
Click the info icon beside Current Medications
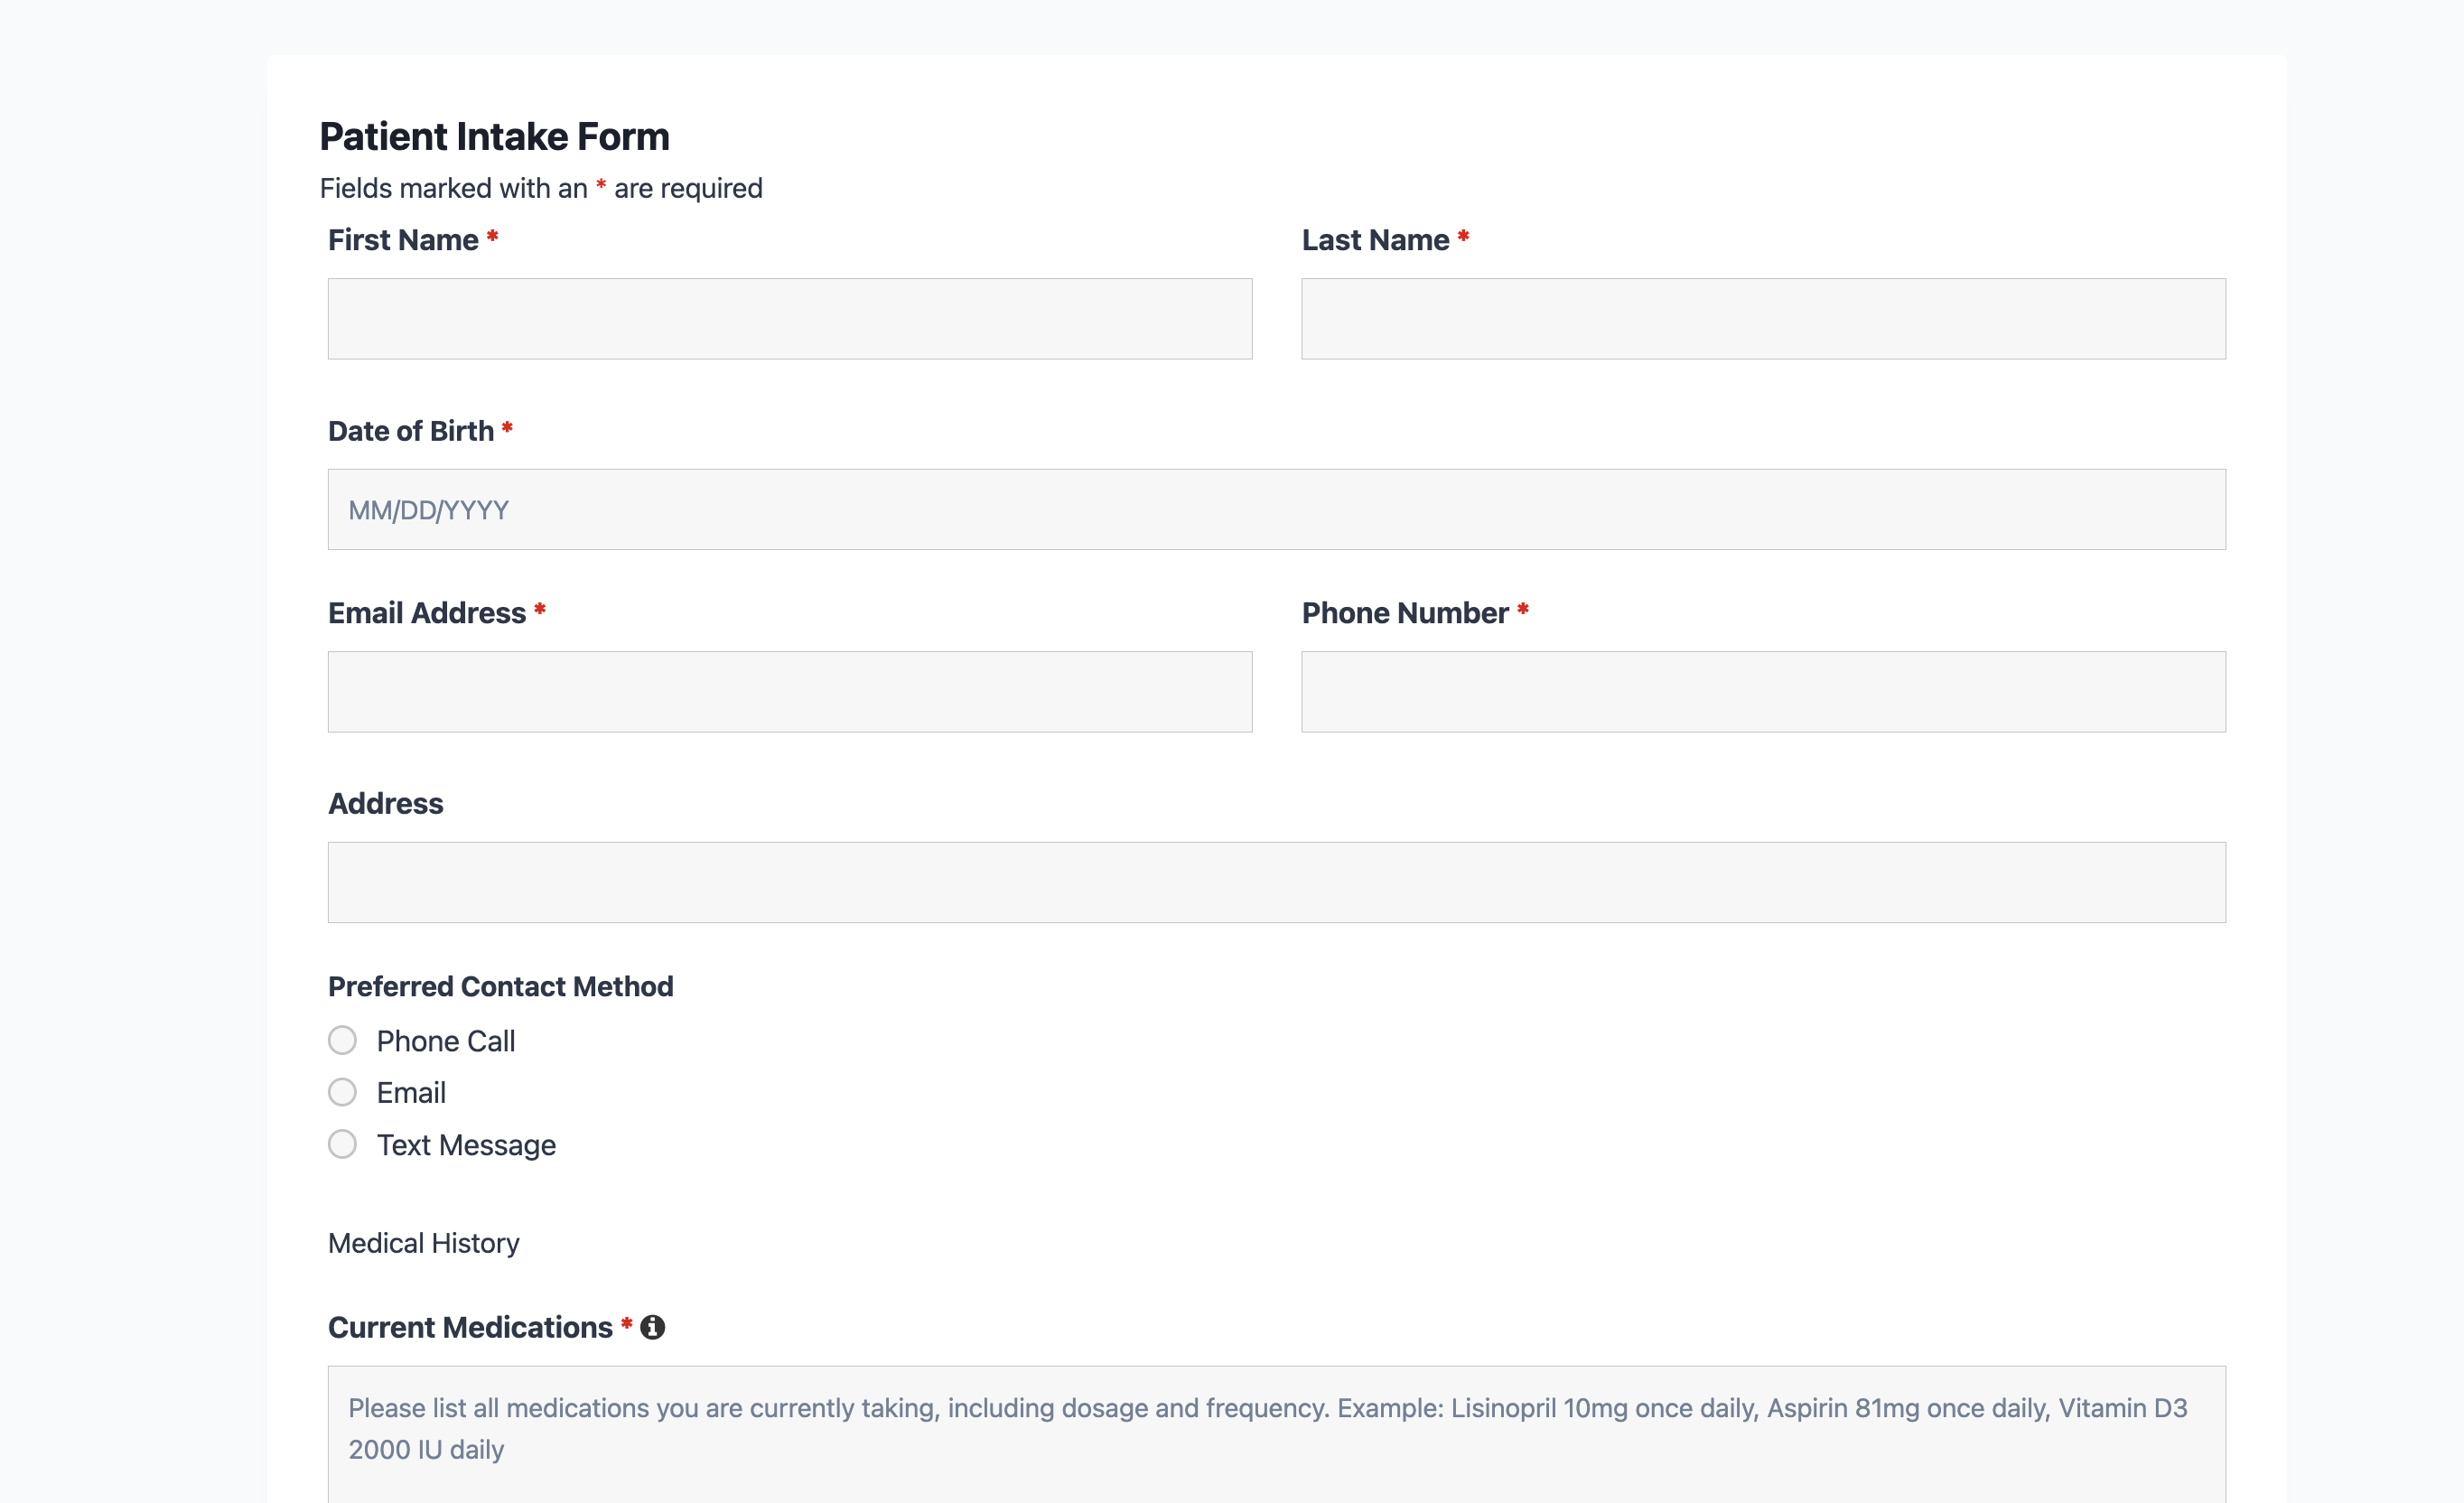(652, 1327)
